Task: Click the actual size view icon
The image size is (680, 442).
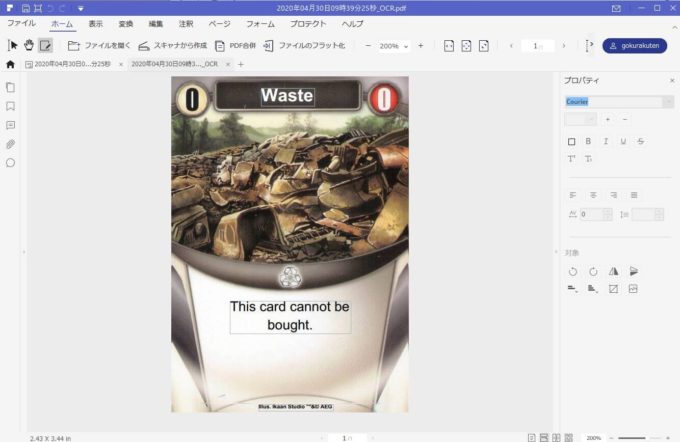Action: (x=484, y=46)
